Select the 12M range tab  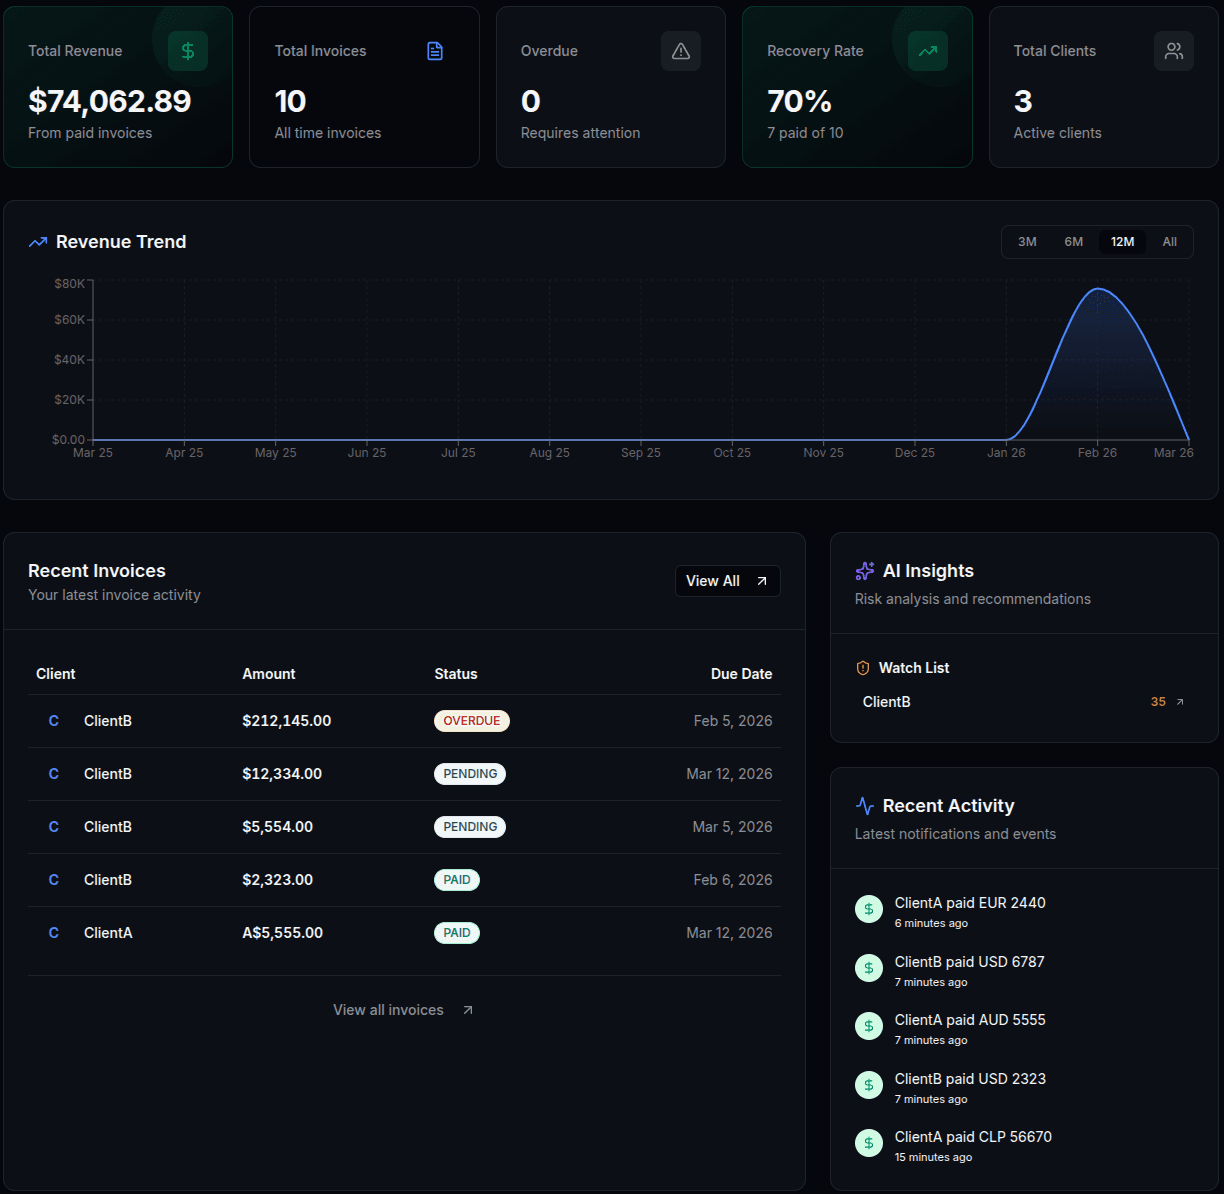[x=1122, y=241]
